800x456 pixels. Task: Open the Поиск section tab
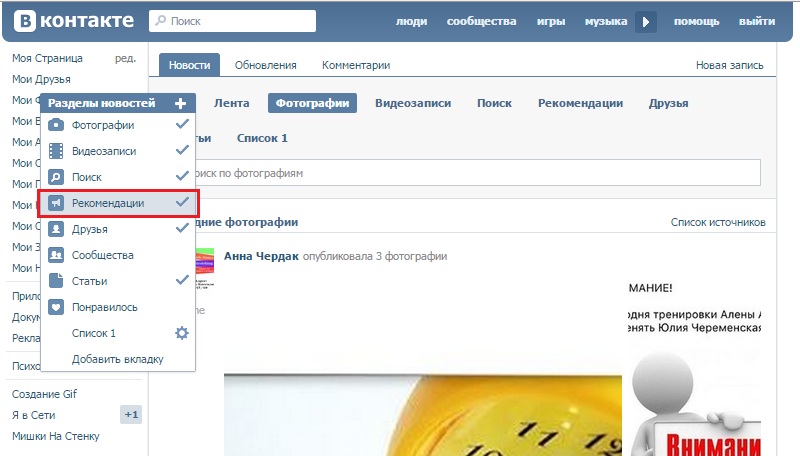(x=494, y=103)
